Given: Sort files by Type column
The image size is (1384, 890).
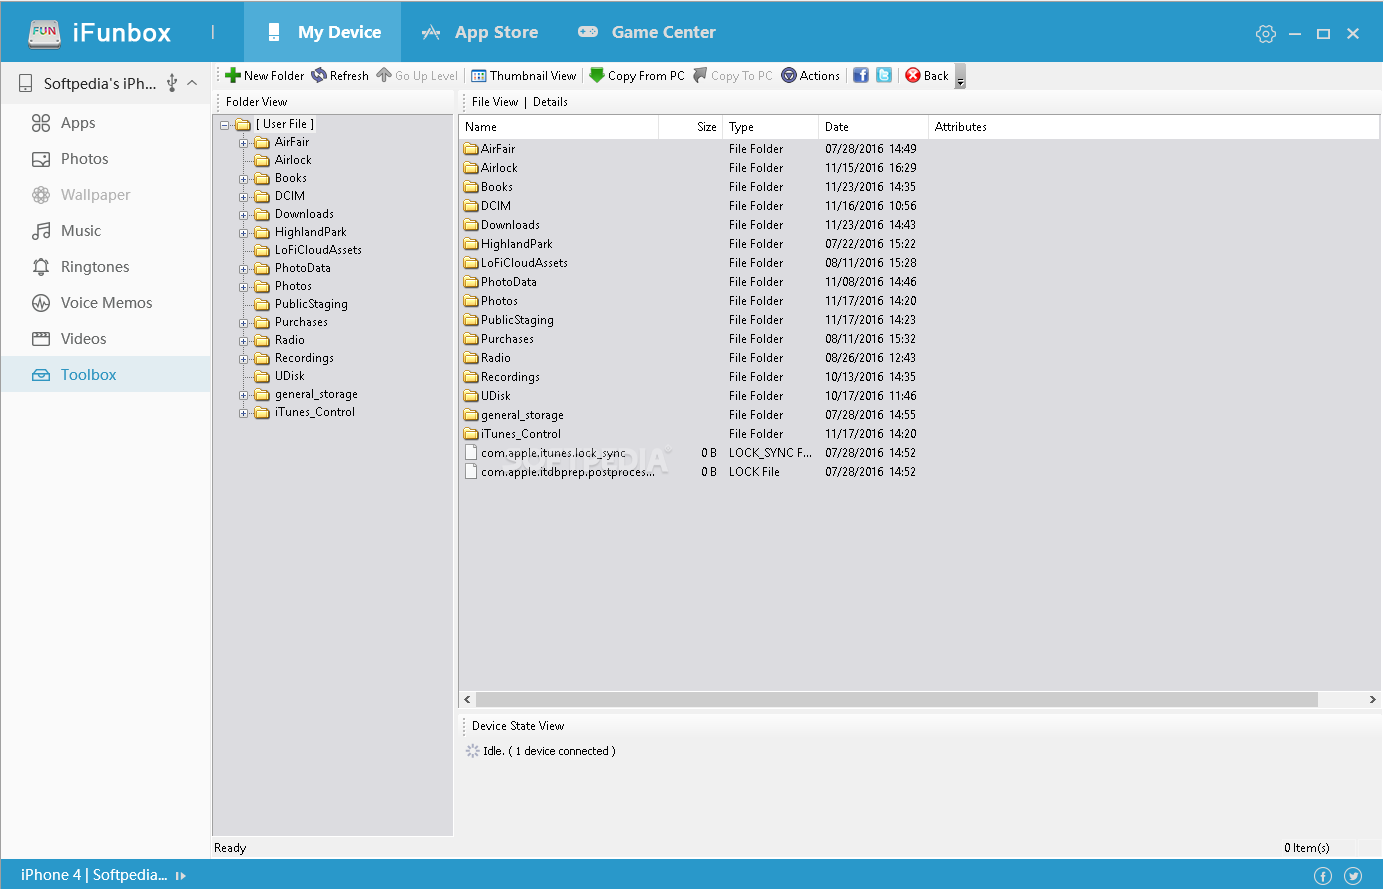Looking at the screenshot, I should coord(770,127).
